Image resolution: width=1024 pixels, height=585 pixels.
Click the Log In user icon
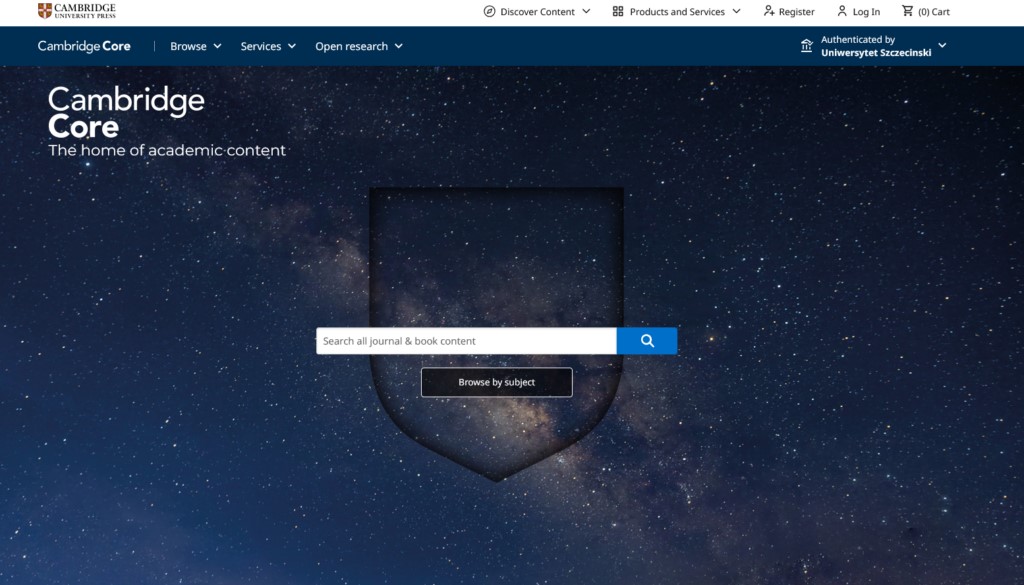(x=842, y=12)
